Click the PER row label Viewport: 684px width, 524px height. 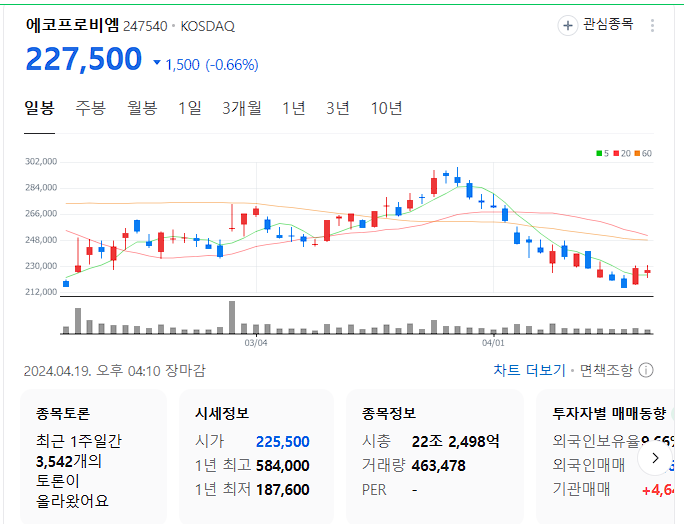(x=374, y=490)
